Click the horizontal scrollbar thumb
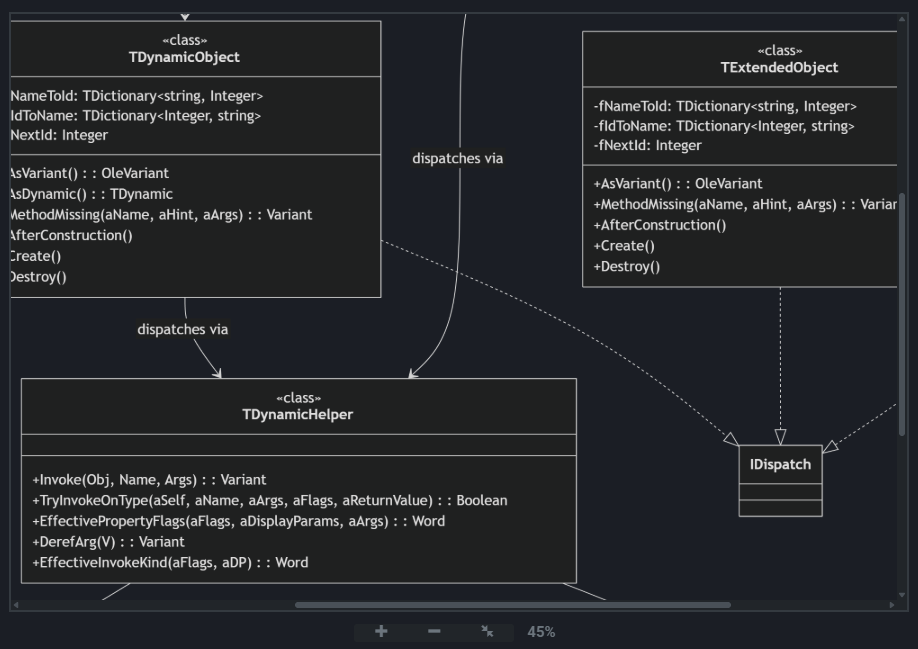This screenshot has height=649, width=918. pos(513,605)
